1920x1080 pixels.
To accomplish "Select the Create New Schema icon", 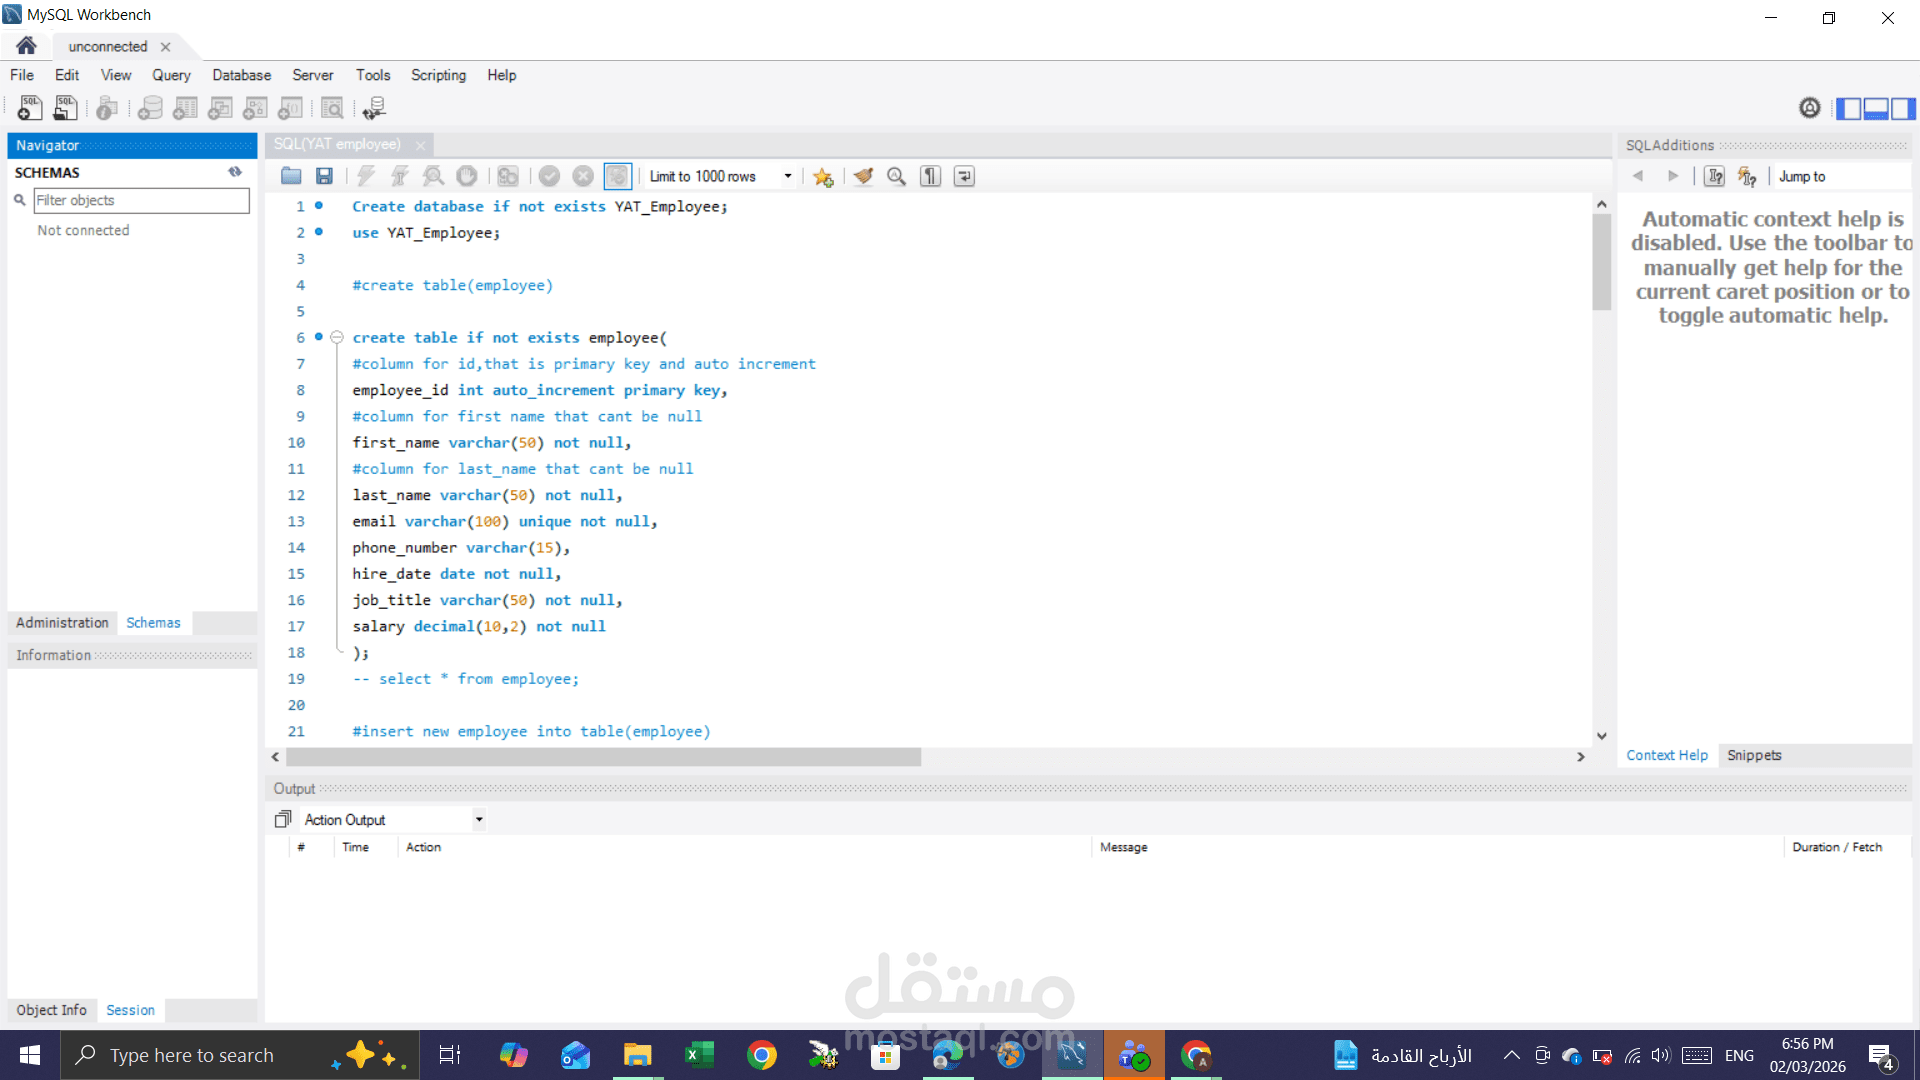I will click(149, 108).
